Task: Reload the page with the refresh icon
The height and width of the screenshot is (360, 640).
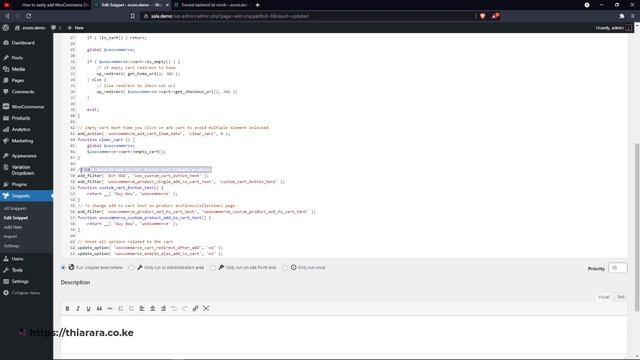Action: coord(29,16)
